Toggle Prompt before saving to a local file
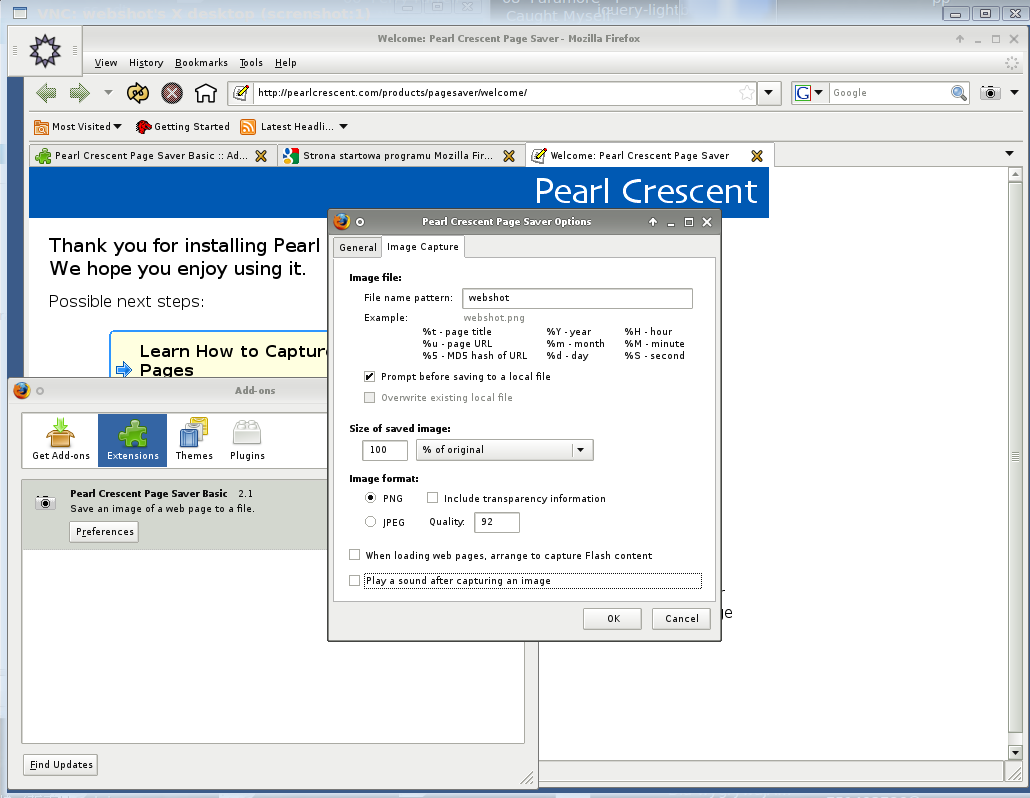 (369, 376)
